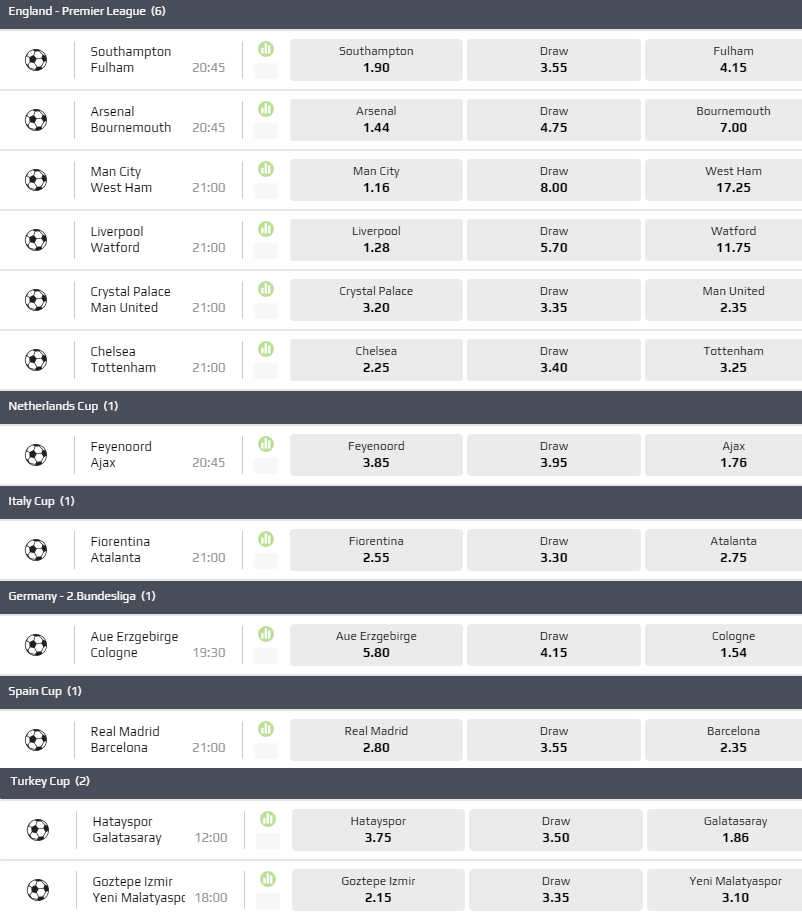Select Barcelona odds 2.35
The width and height of the screenshot is (802, 916).
tap(733, 740)
